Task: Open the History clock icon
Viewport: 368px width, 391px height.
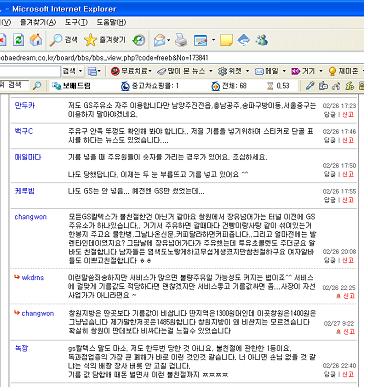Action: click(x=139, y=40)
